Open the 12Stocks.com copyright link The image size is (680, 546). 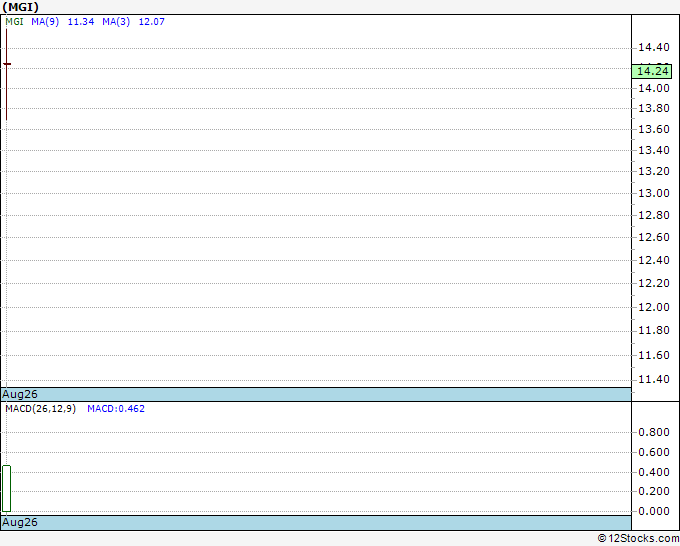click(638, 538)
